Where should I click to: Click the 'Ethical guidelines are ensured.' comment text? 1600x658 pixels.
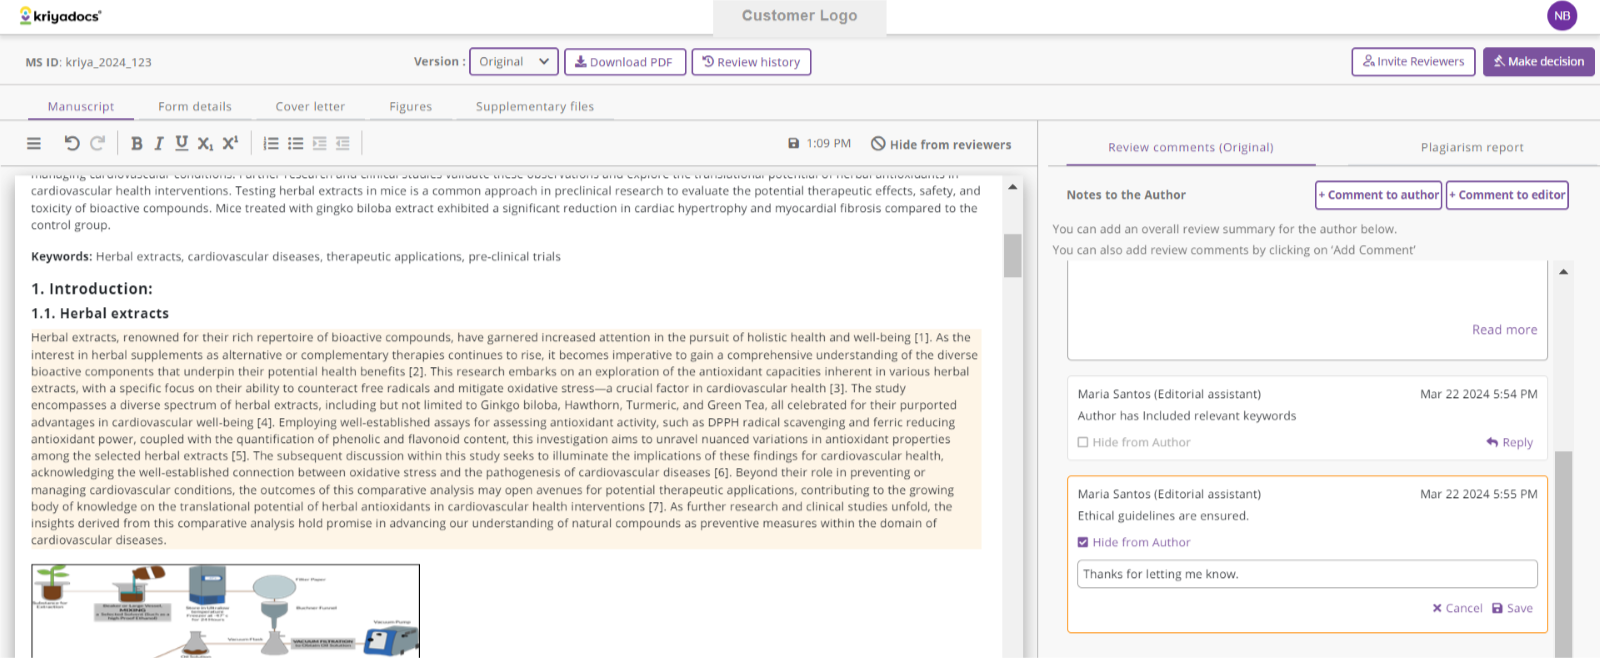[x=1163, y=516]
